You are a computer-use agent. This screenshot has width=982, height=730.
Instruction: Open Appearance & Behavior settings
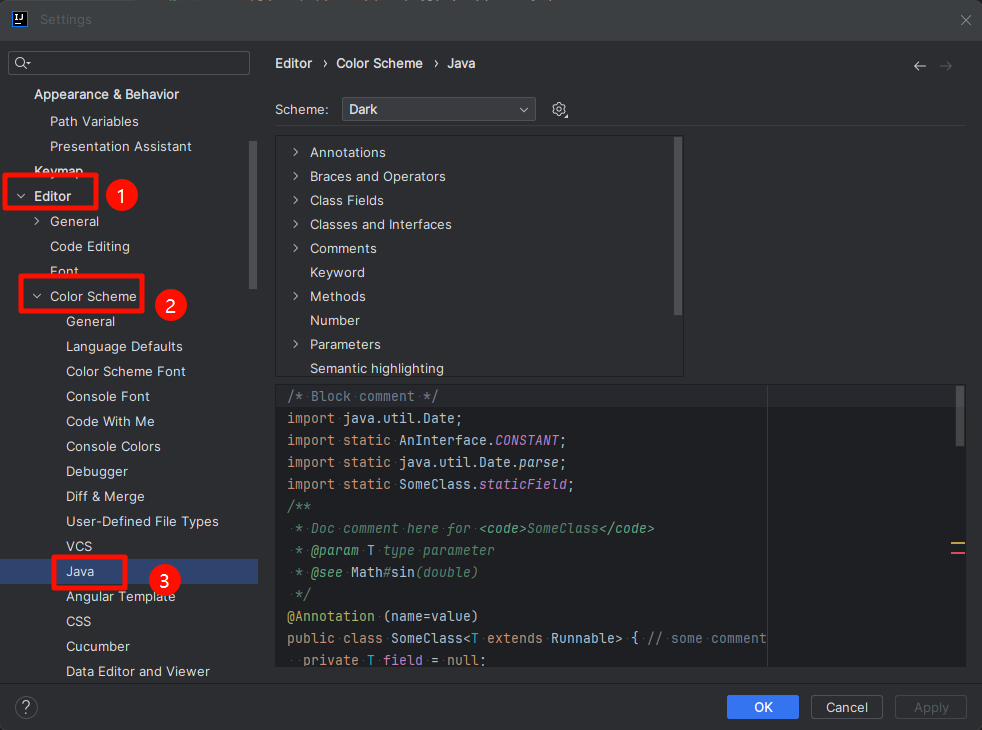point(106,95)
